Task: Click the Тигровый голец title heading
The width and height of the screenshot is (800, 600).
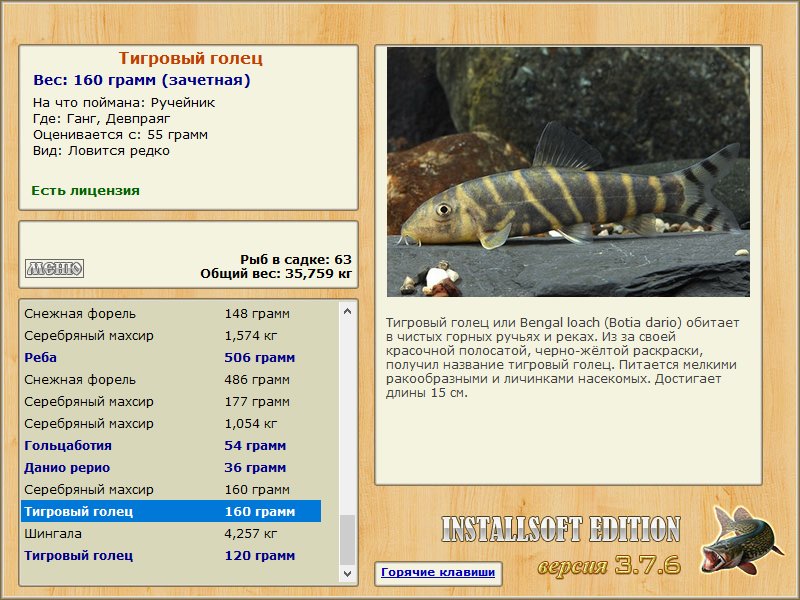Action: [190, 58]
